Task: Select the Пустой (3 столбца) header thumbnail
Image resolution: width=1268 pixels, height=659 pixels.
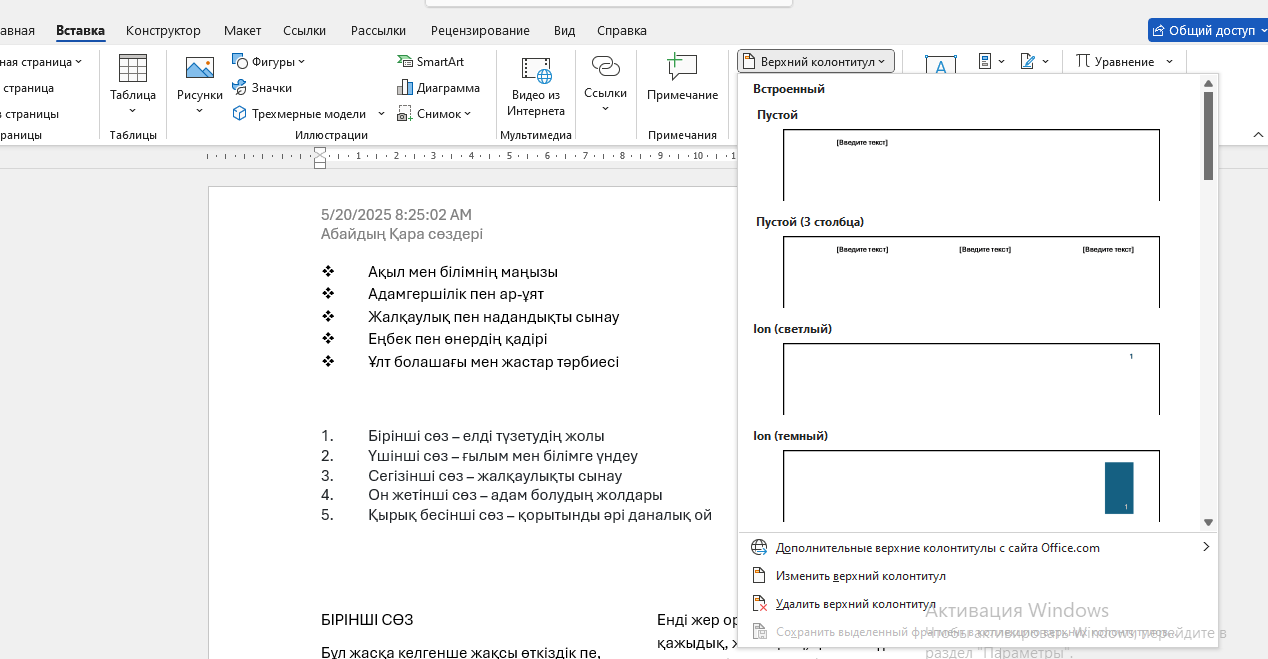Action: [971, 272]
